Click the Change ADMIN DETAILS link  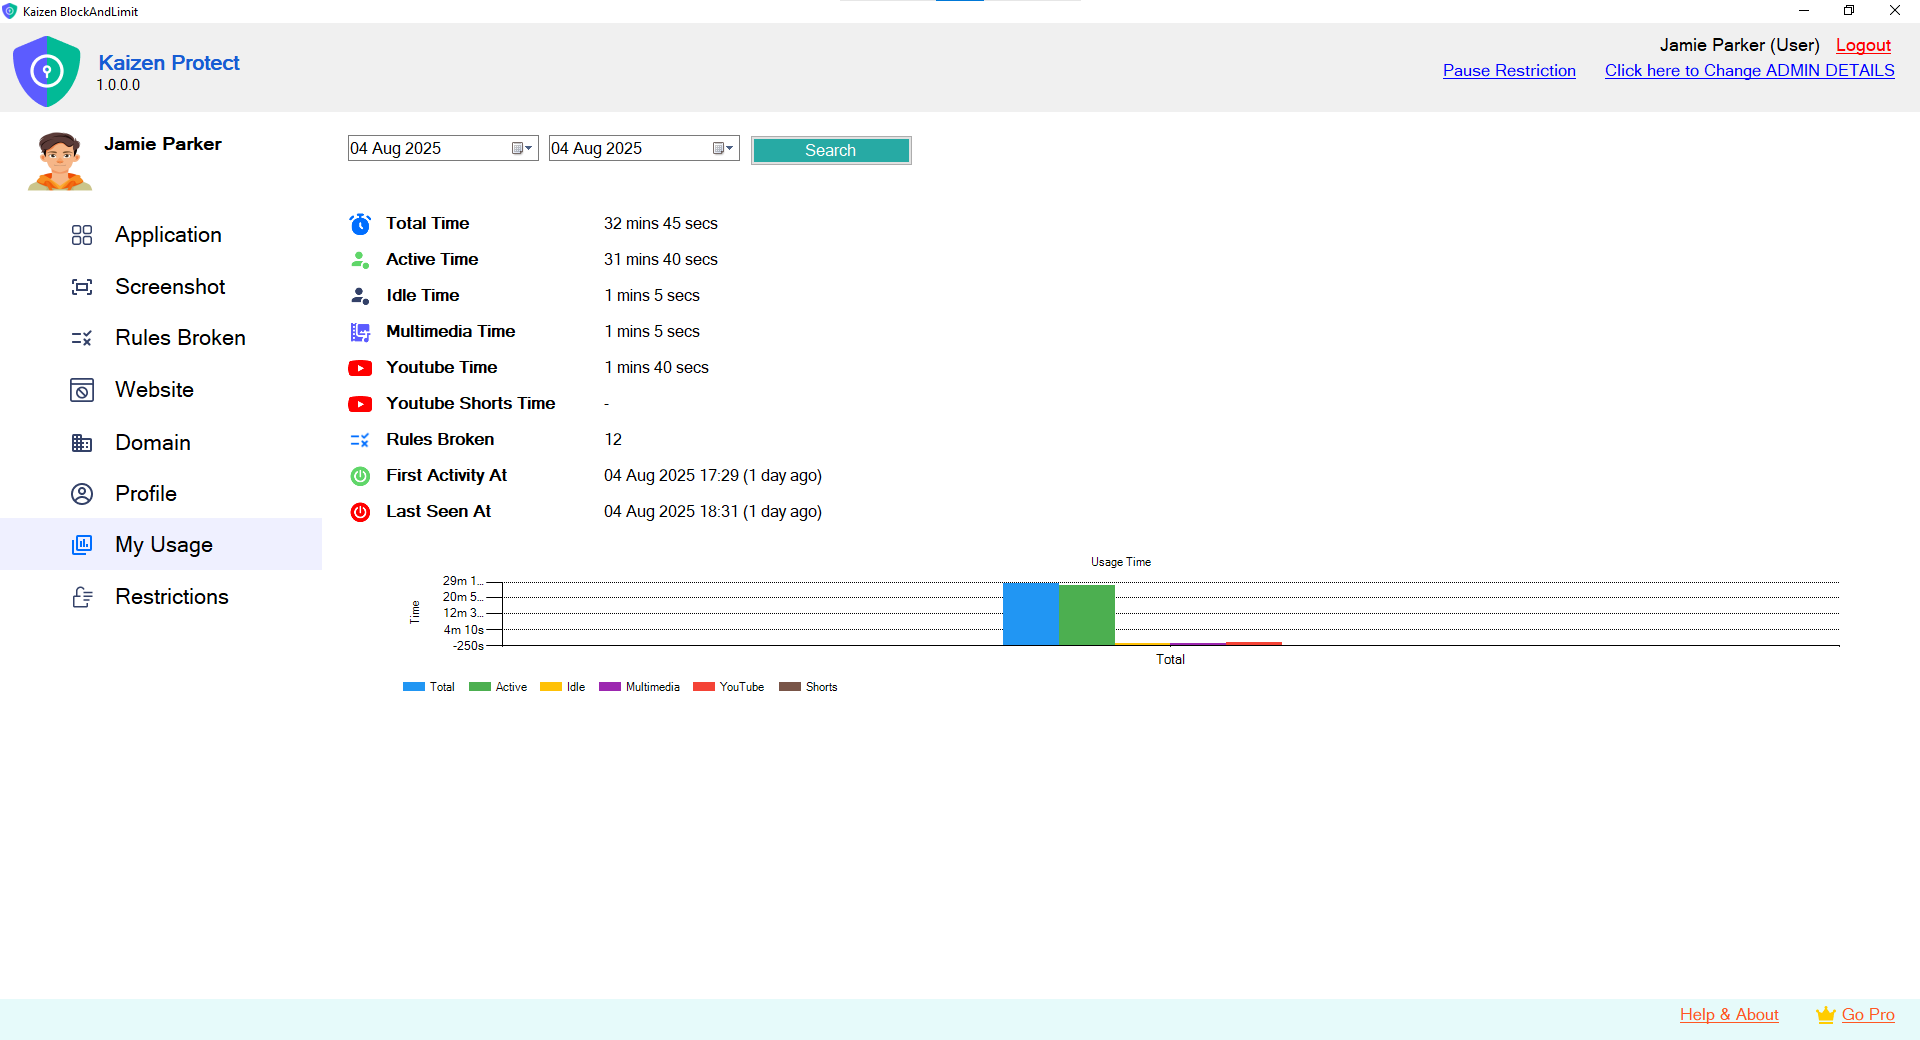(x=1750, y=71)
